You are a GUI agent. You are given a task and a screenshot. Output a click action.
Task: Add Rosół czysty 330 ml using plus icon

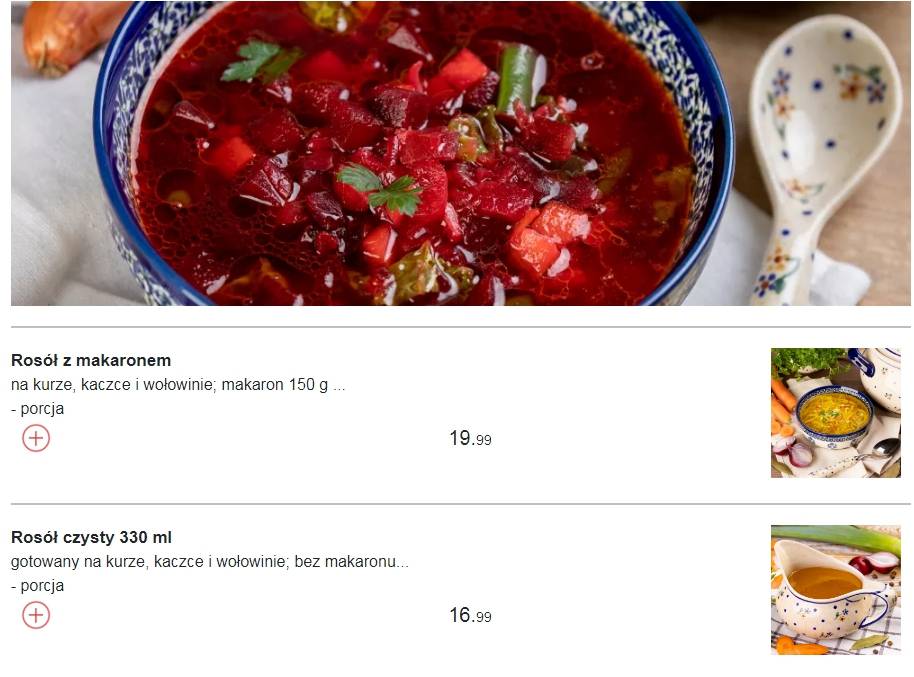click(x=36, y=615)
